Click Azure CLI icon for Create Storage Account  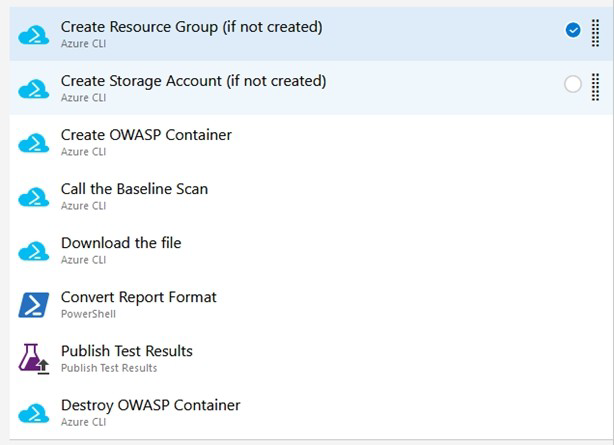coord(34,88)
